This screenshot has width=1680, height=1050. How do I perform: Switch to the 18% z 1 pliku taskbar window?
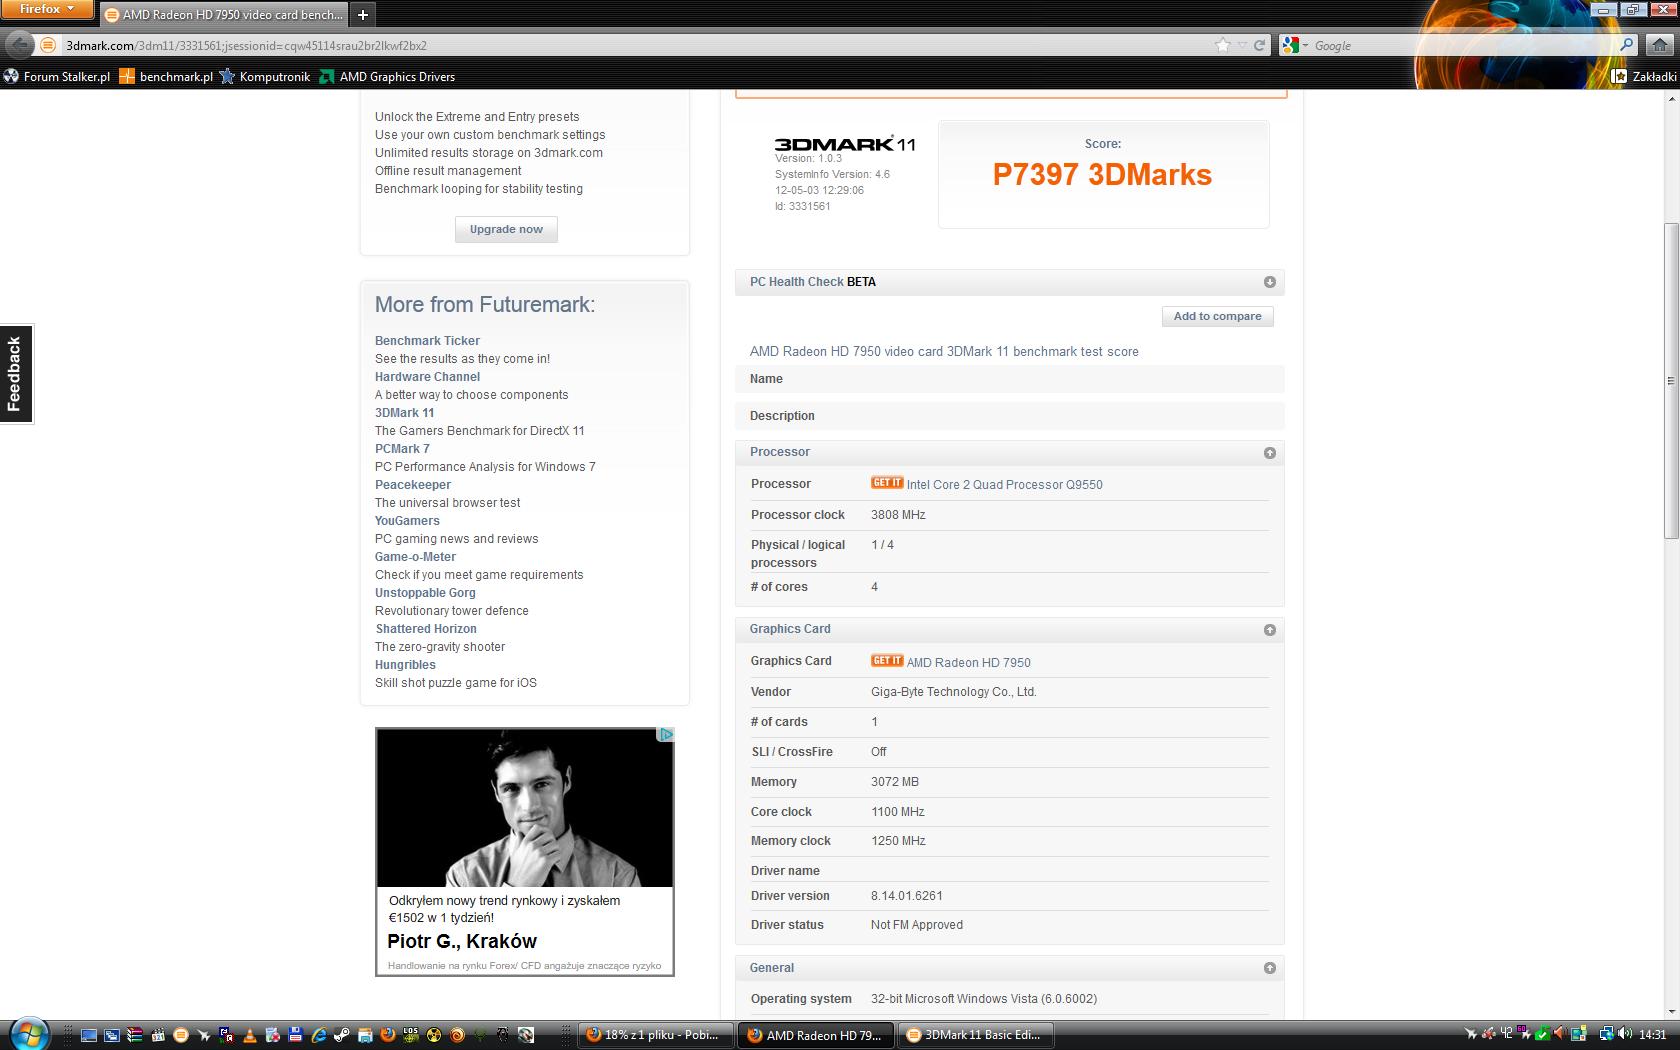coord(655,1035)
